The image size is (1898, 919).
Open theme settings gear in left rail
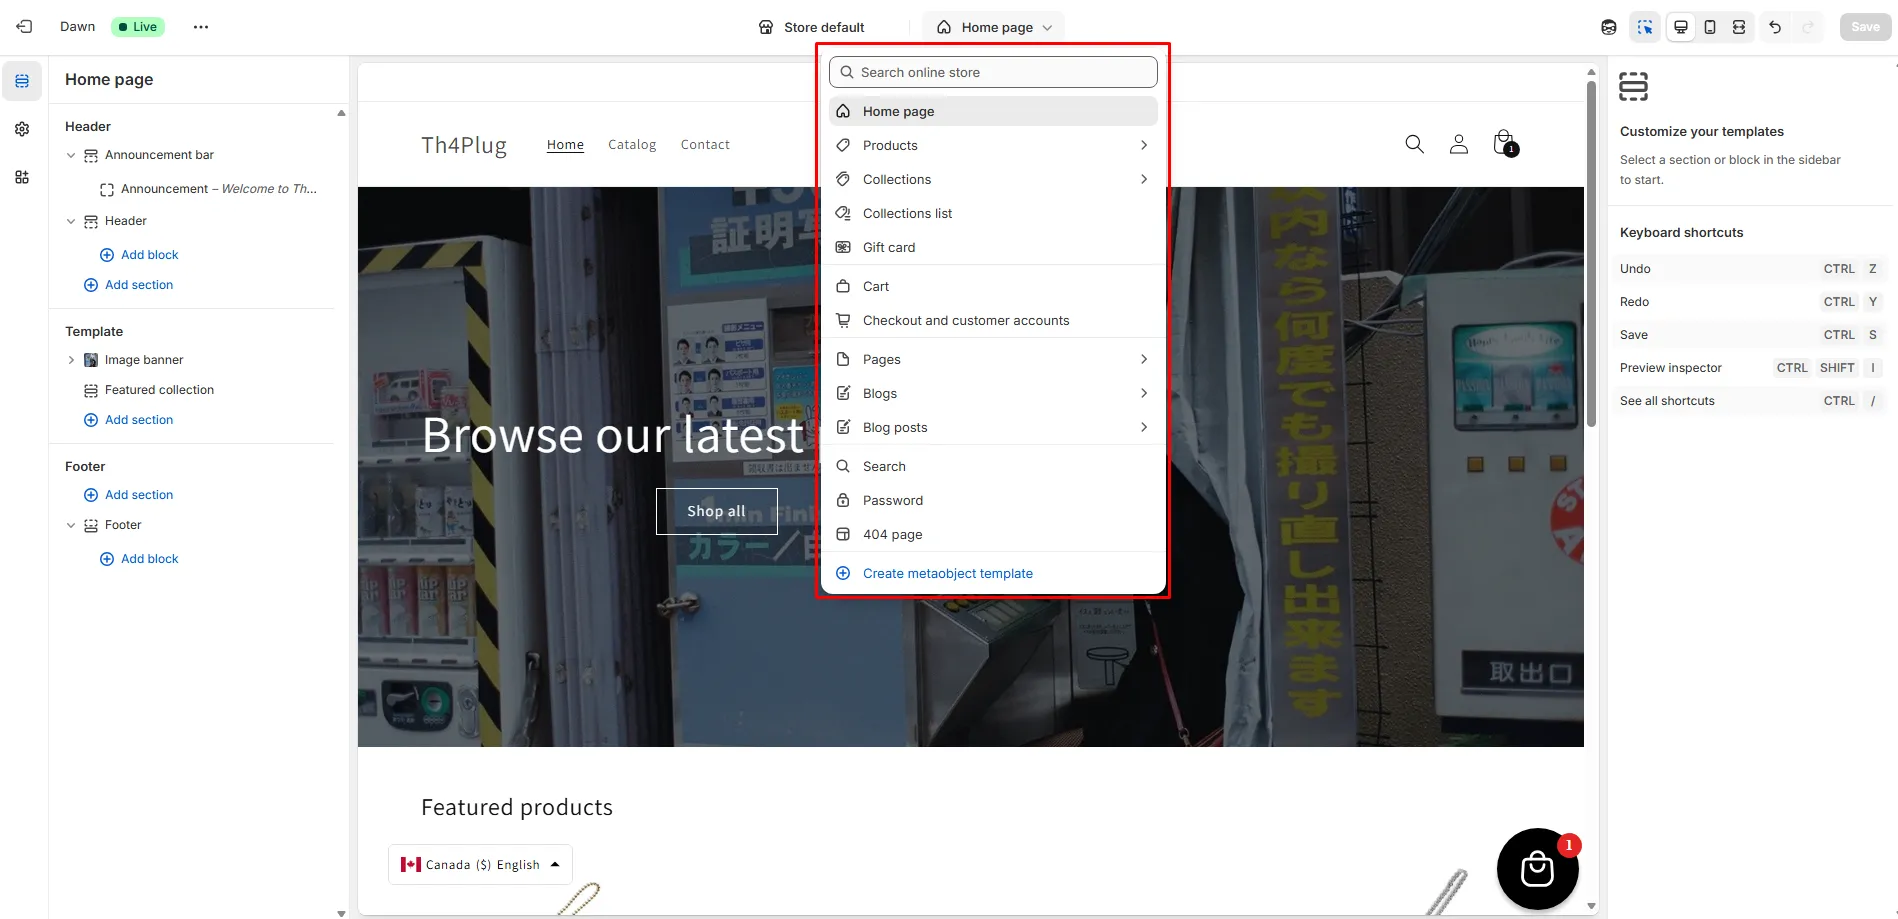tap(22, 129)
